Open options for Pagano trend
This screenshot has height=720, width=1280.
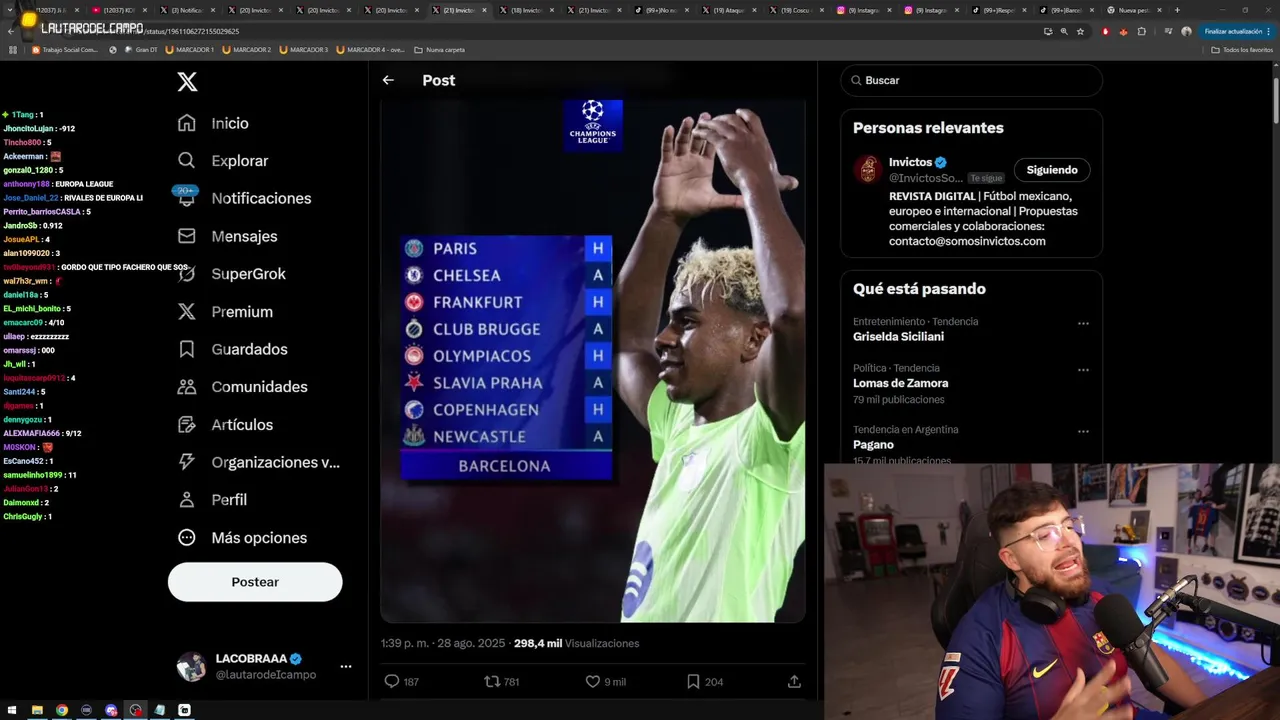tap(1083, 432)
